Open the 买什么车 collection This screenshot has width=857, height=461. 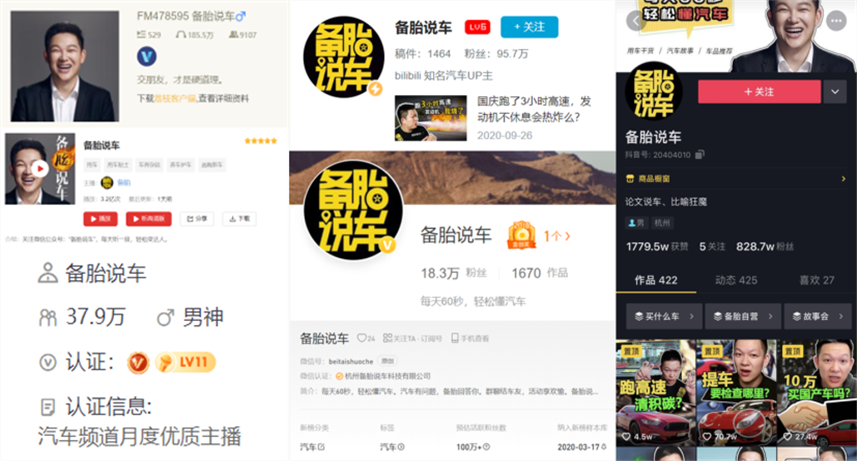coord(664,316)
